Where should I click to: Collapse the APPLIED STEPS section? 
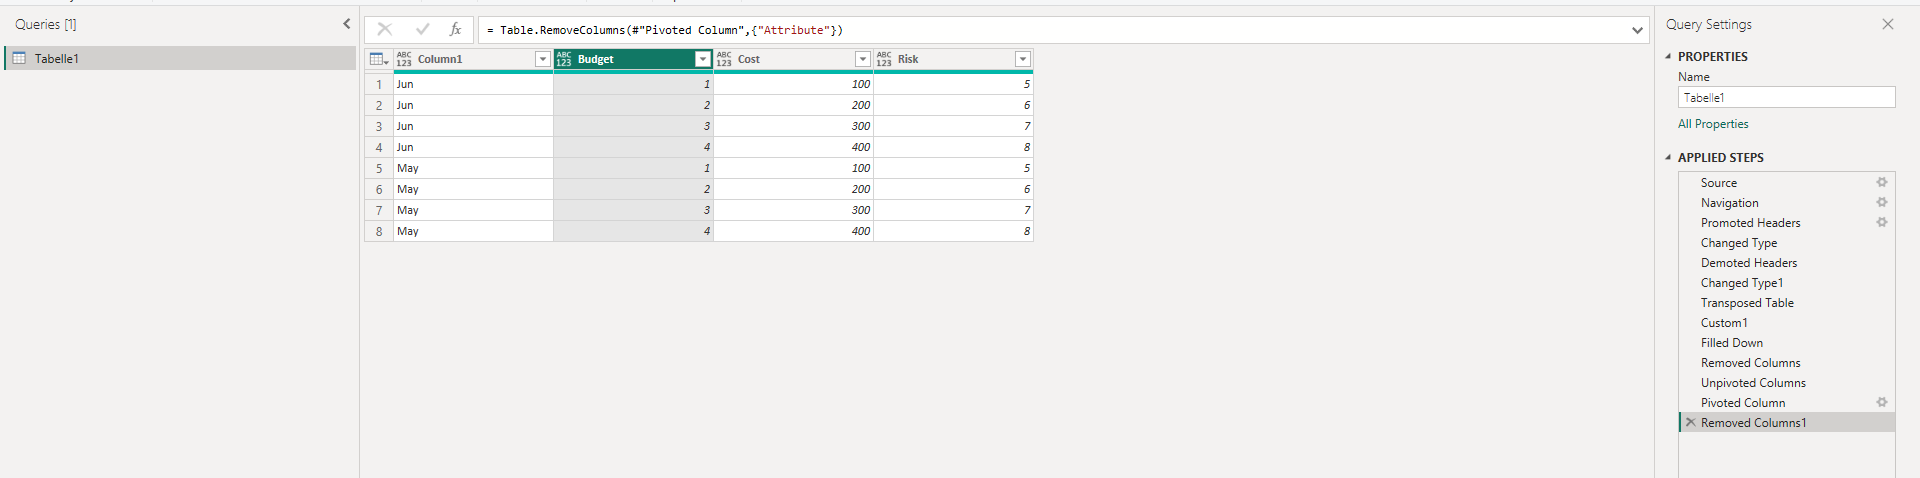tap(1668, 158)
